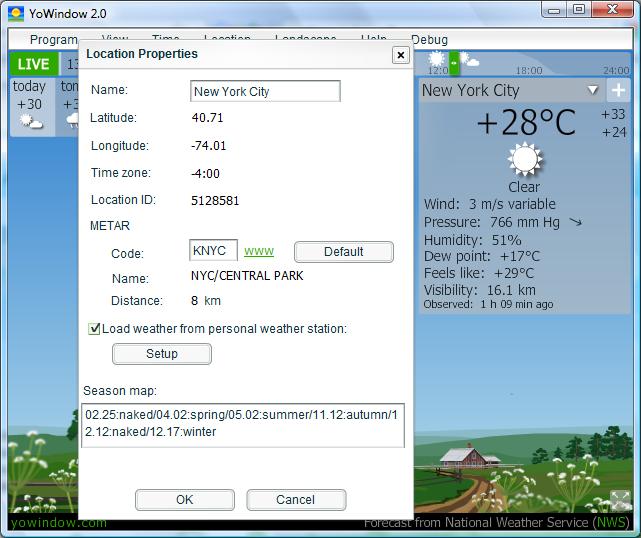The image size is (641, 538).
Task: Cancel the Location Properties dialog
Action: [295, 500]
